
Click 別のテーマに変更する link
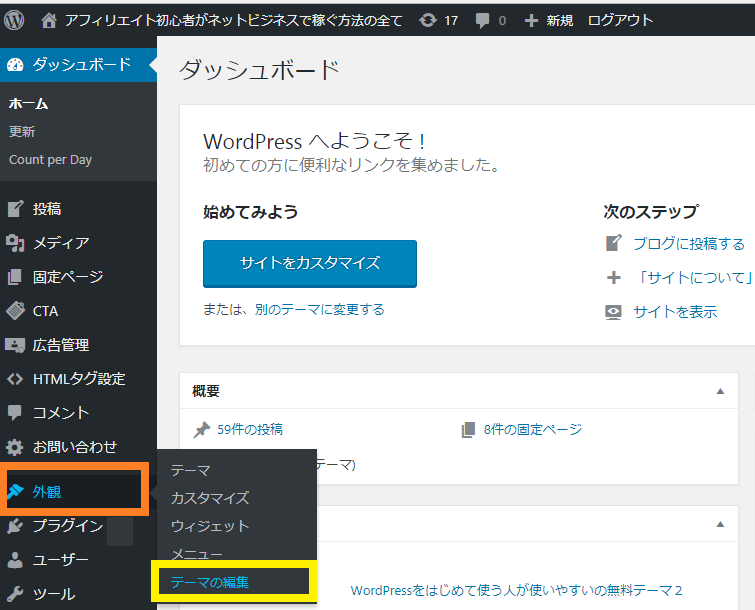[x=320, y=309]
